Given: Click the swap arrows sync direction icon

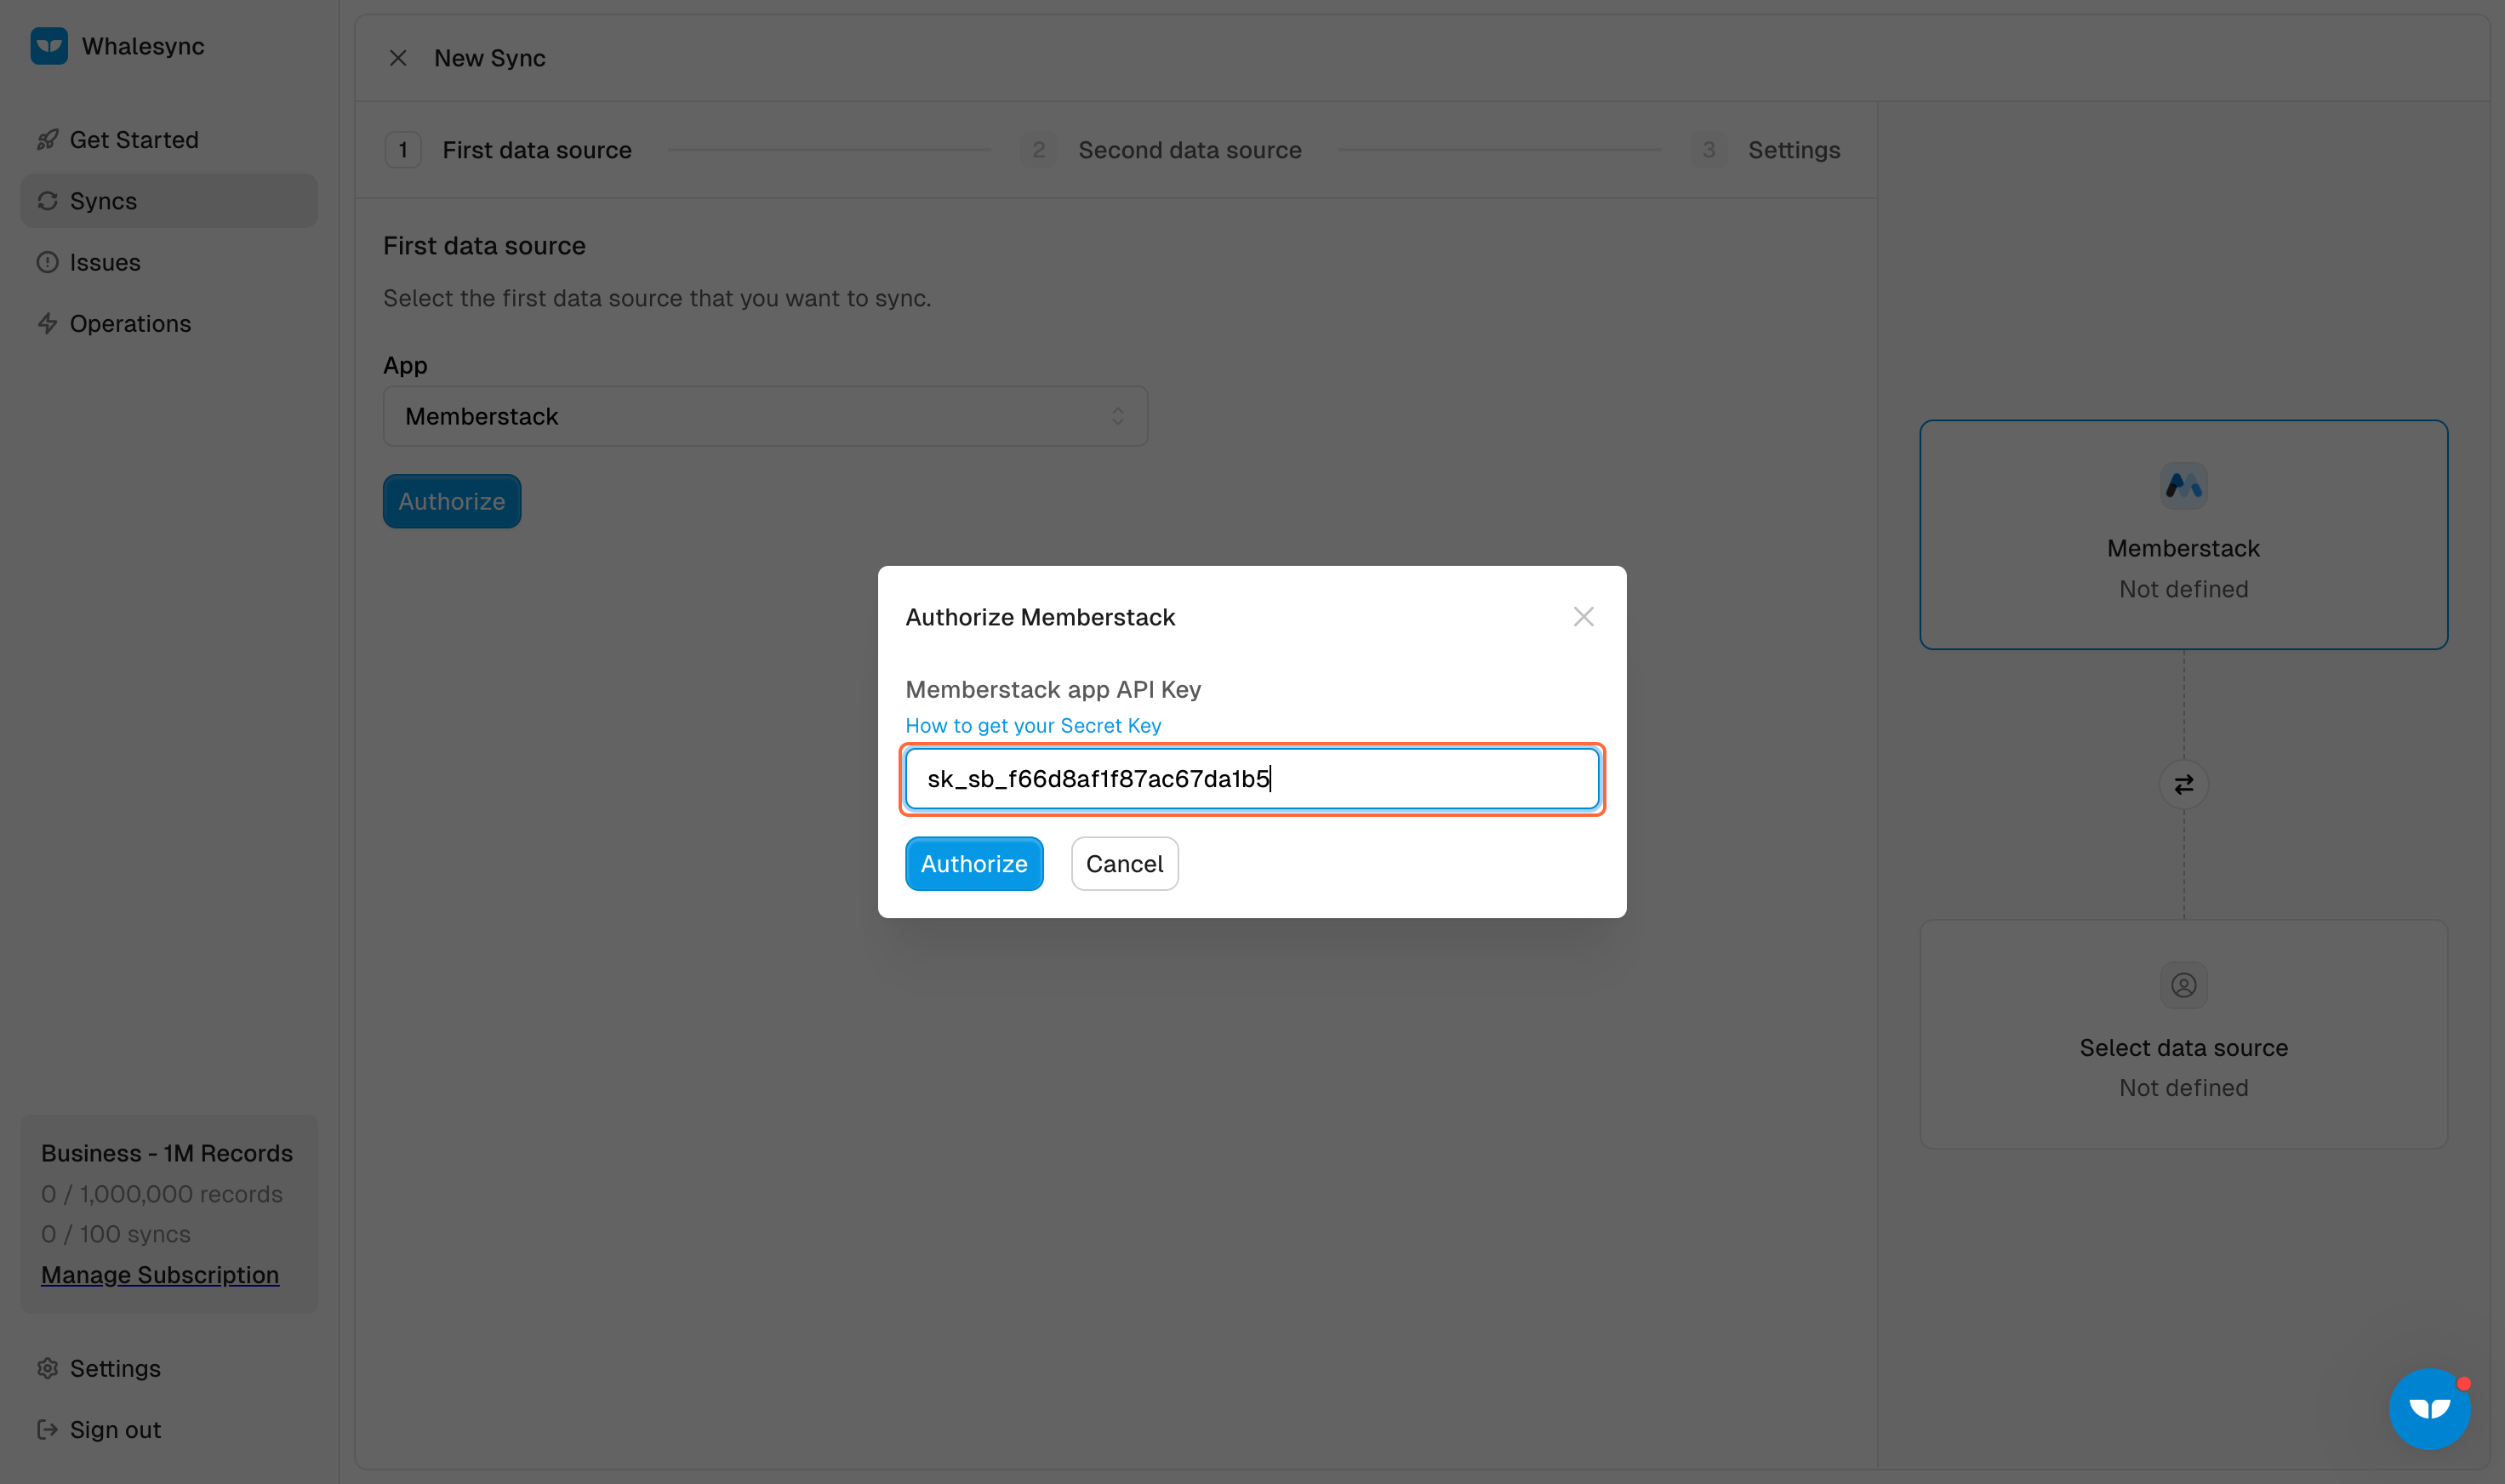Looking at the screenshot, I should 2183,785.
